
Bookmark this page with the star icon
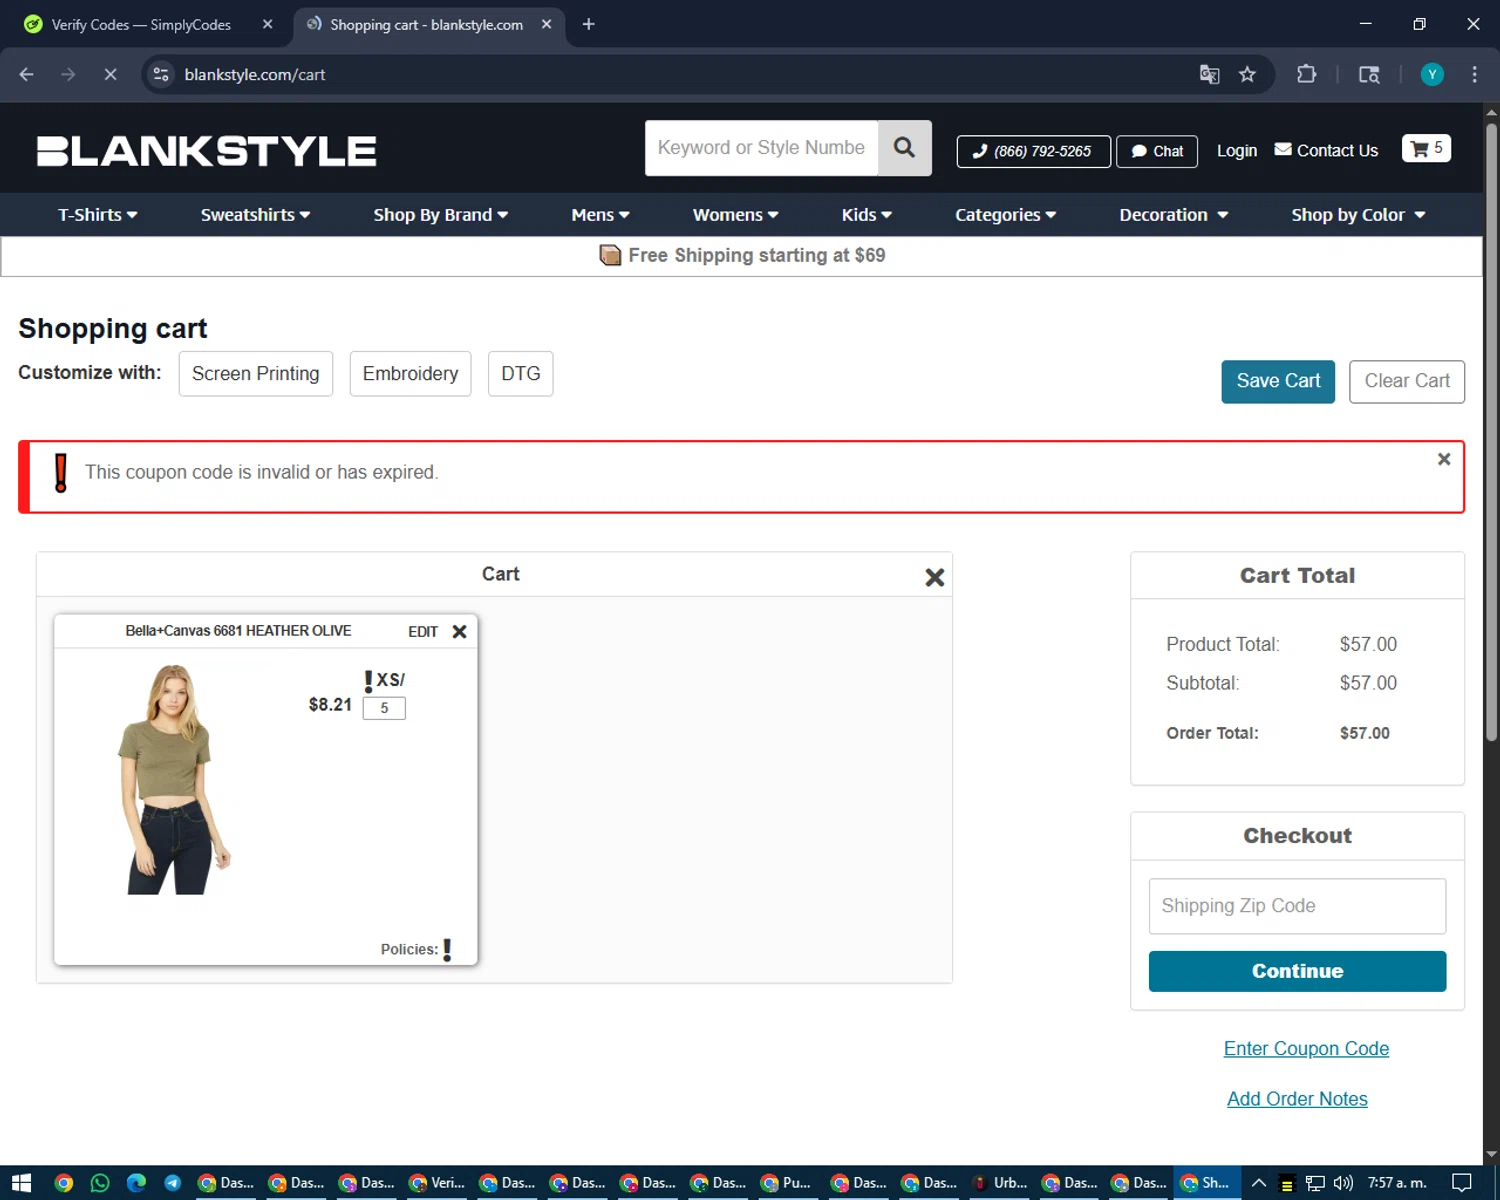(x=1247, y=74)
